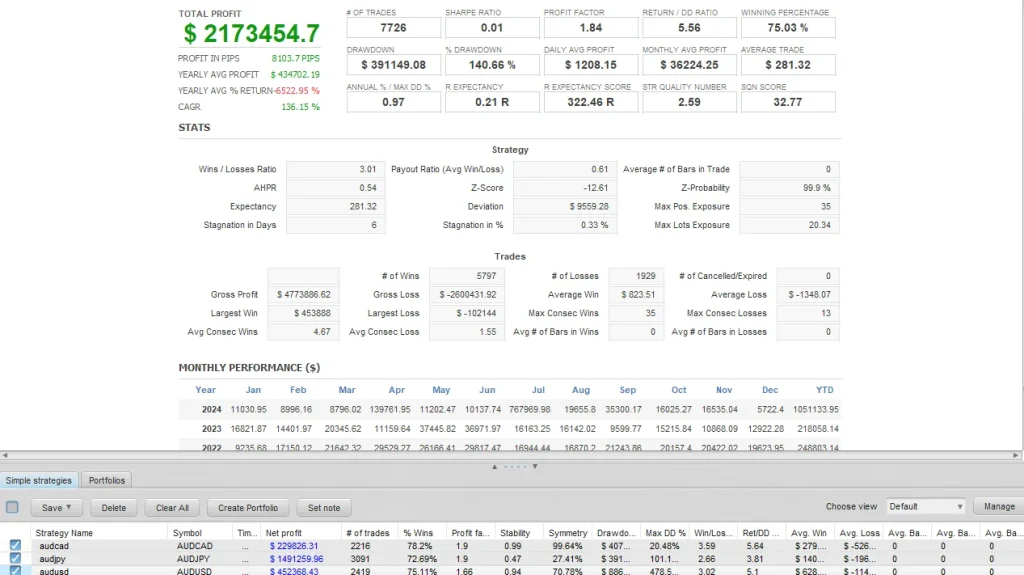Screen dimensions: 1024x575
Task: Uncheck the audcad strategy checkbox
Action: (15, 546)
